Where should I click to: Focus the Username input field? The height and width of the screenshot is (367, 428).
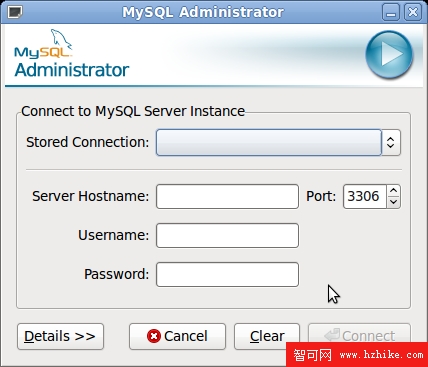point(227,236)
